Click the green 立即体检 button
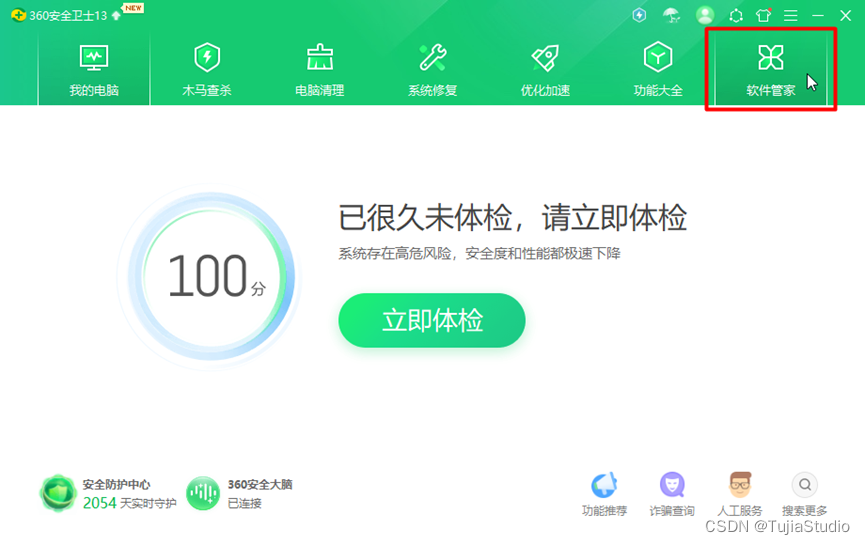Viewport: 865px width, 545px height. tap(432, 320)
